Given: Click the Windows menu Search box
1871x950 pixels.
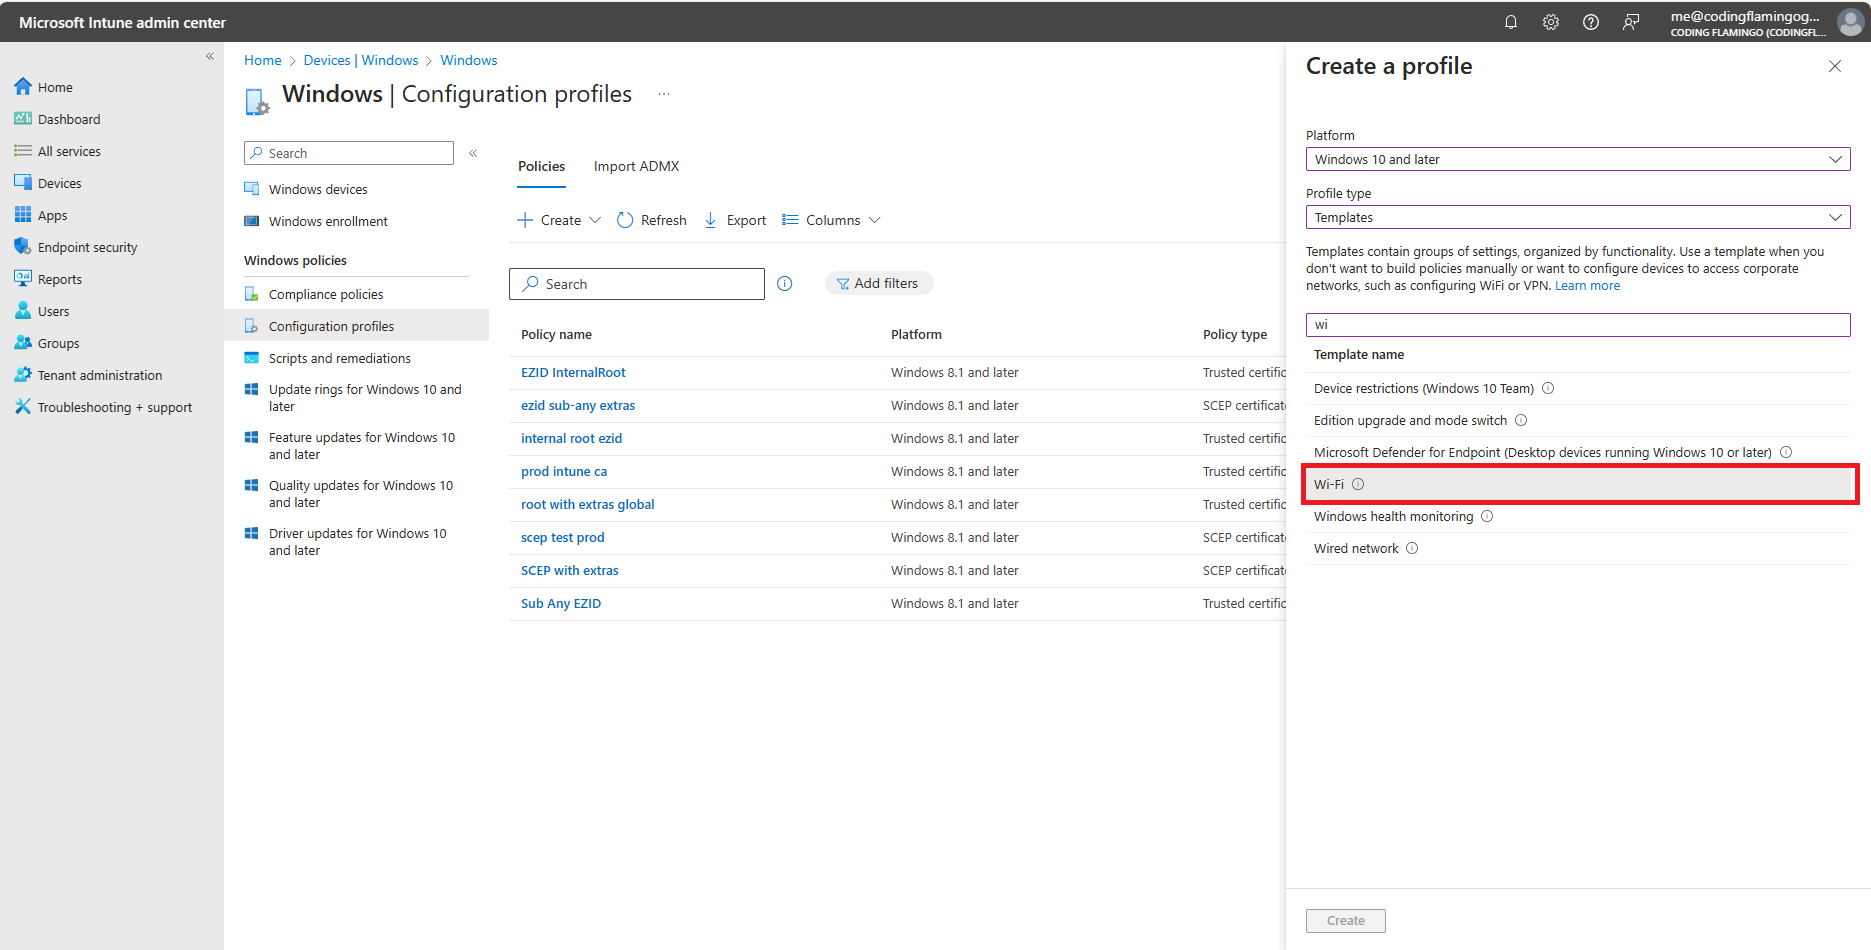Looking at the screenshot, I should pos(349,153).
